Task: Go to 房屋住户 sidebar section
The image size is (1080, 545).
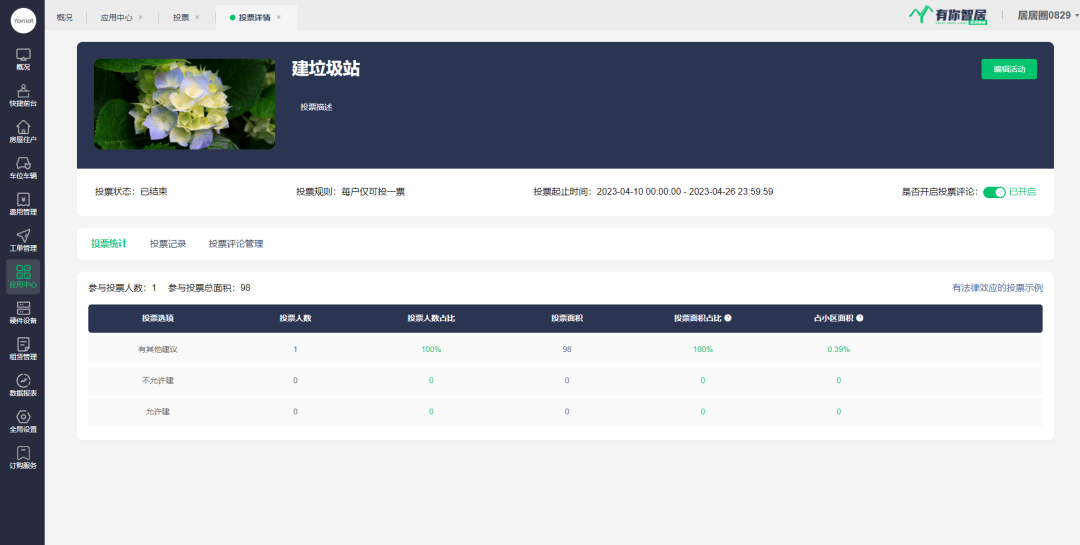Action: point(22,131)
